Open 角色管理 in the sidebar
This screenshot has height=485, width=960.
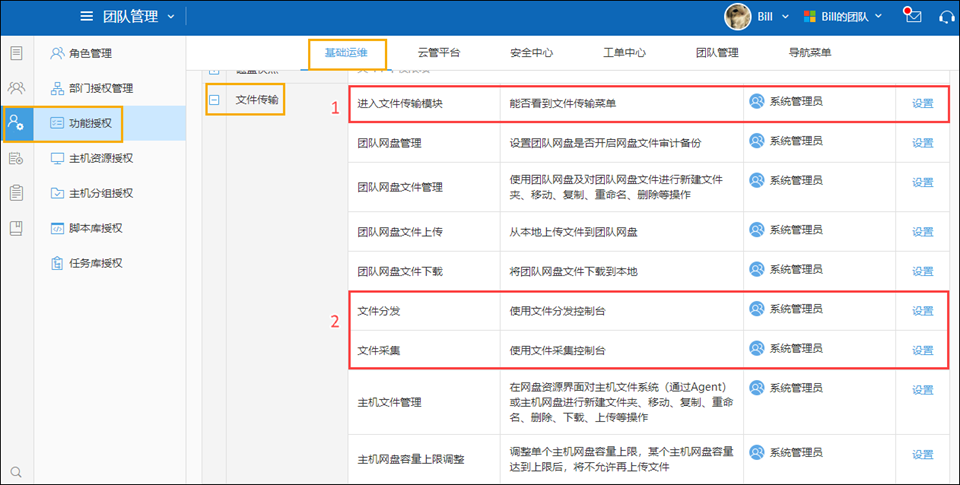[x=89, y=53]
